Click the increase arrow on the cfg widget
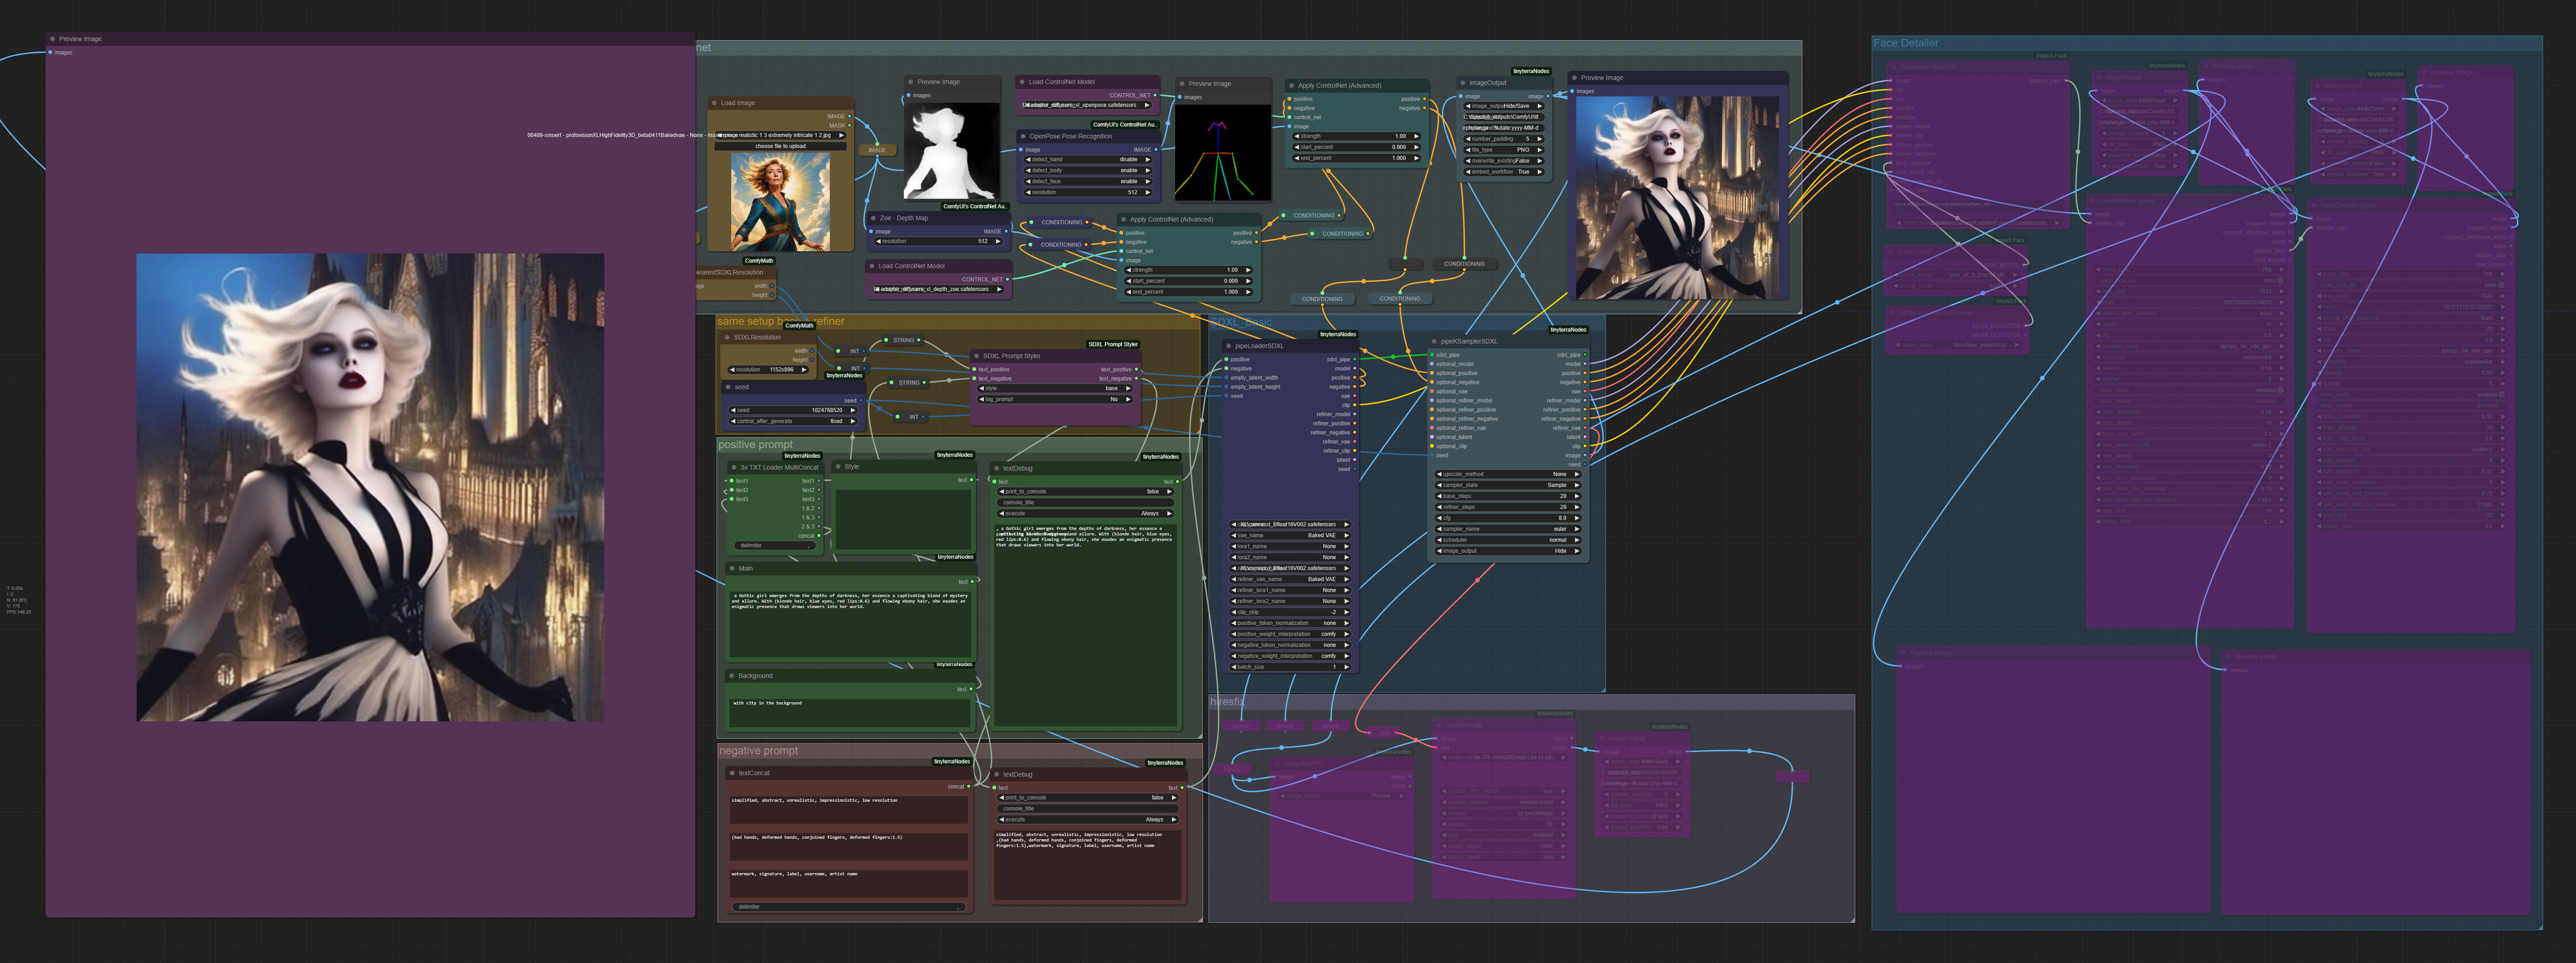 click(x=1576, y=518)
